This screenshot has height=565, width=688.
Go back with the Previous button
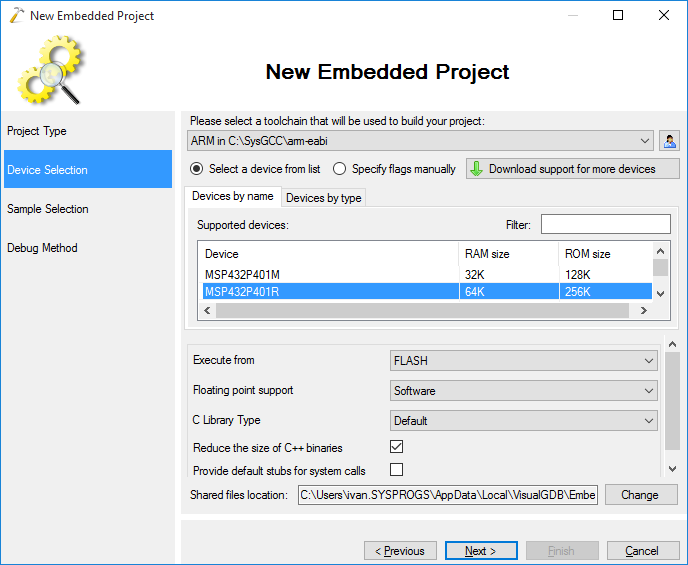click(400, 551)
